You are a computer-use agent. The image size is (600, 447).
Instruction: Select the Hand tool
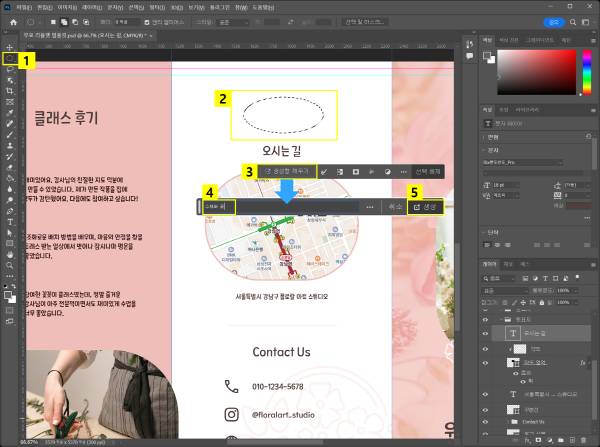tap(10, 256)
